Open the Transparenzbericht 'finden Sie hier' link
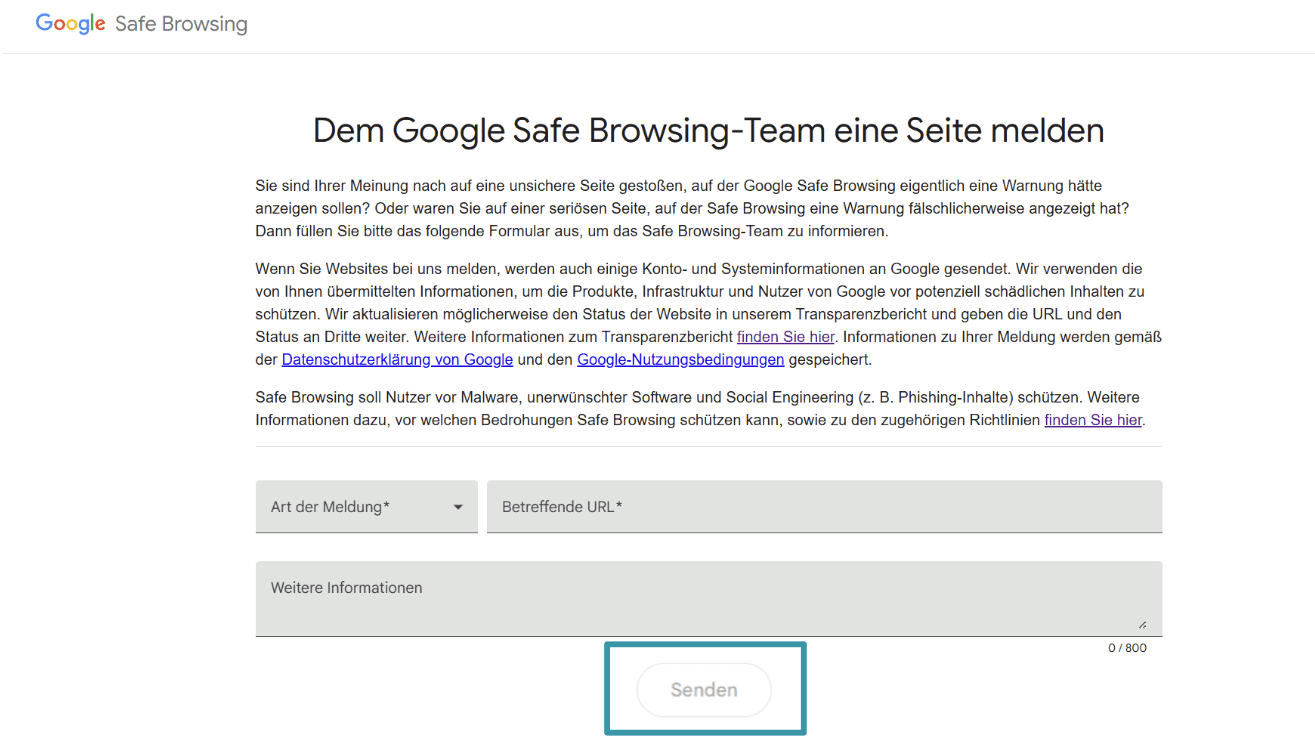 click(x=785, y=336)
